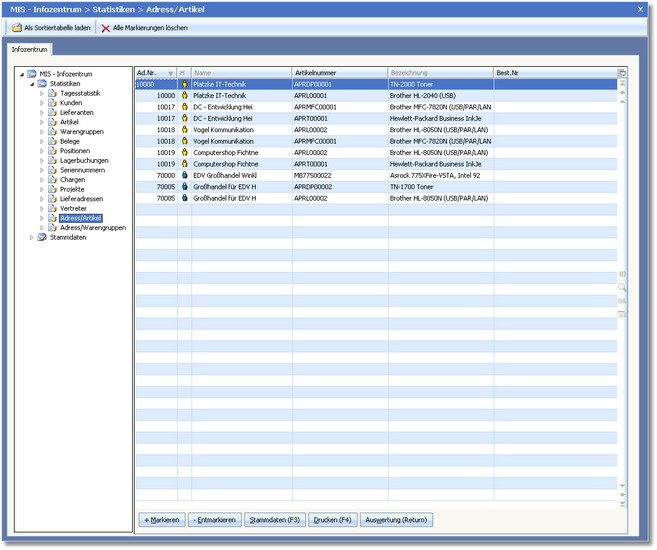The image size is (657, 550).
Task: Expand the Kunden tree node arrow
Action: (42, 103)
